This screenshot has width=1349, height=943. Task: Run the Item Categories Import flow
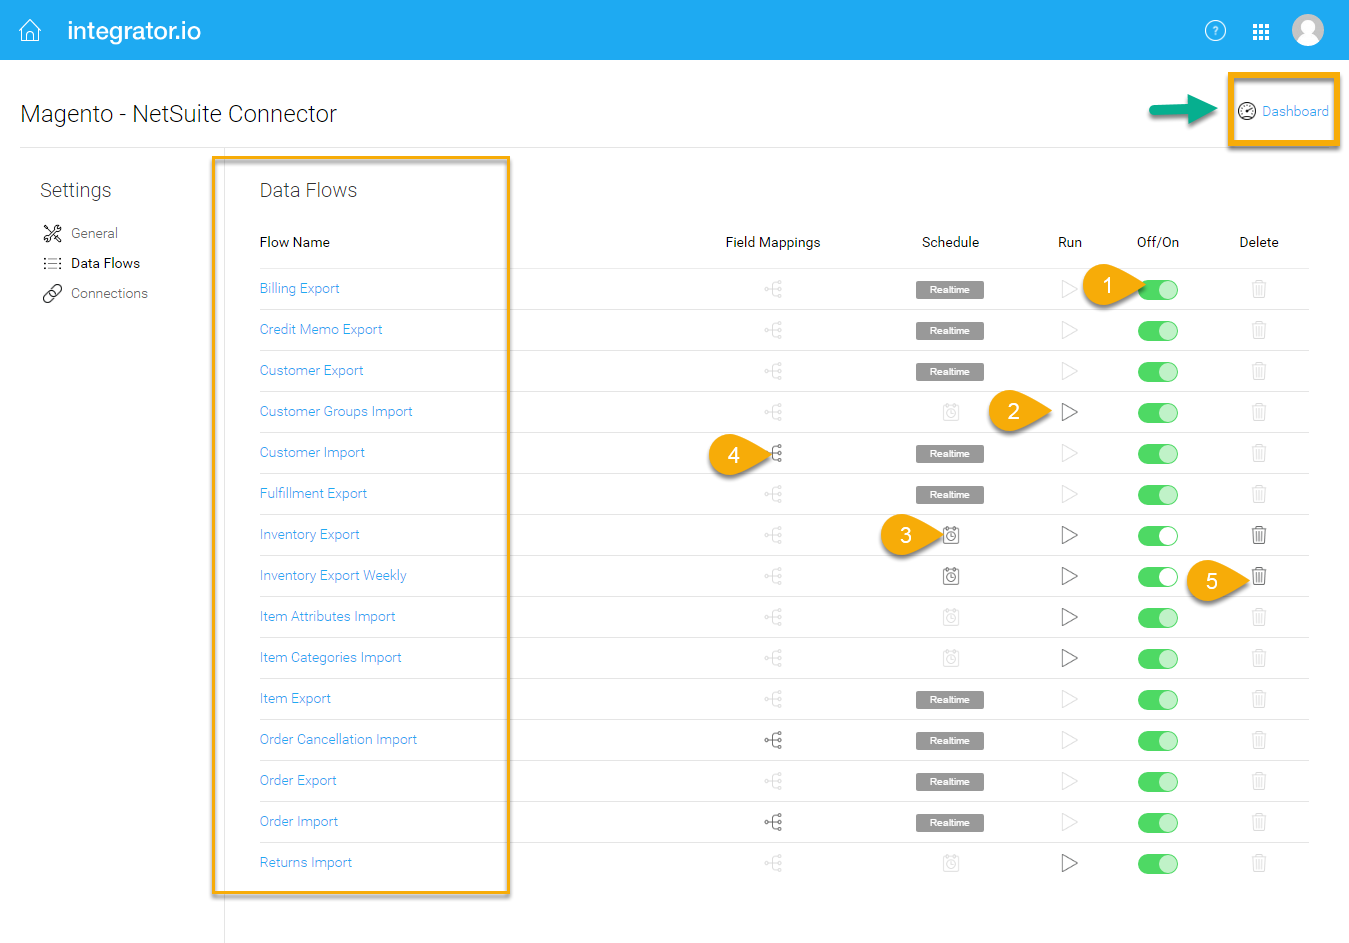tap(1069, 658)
